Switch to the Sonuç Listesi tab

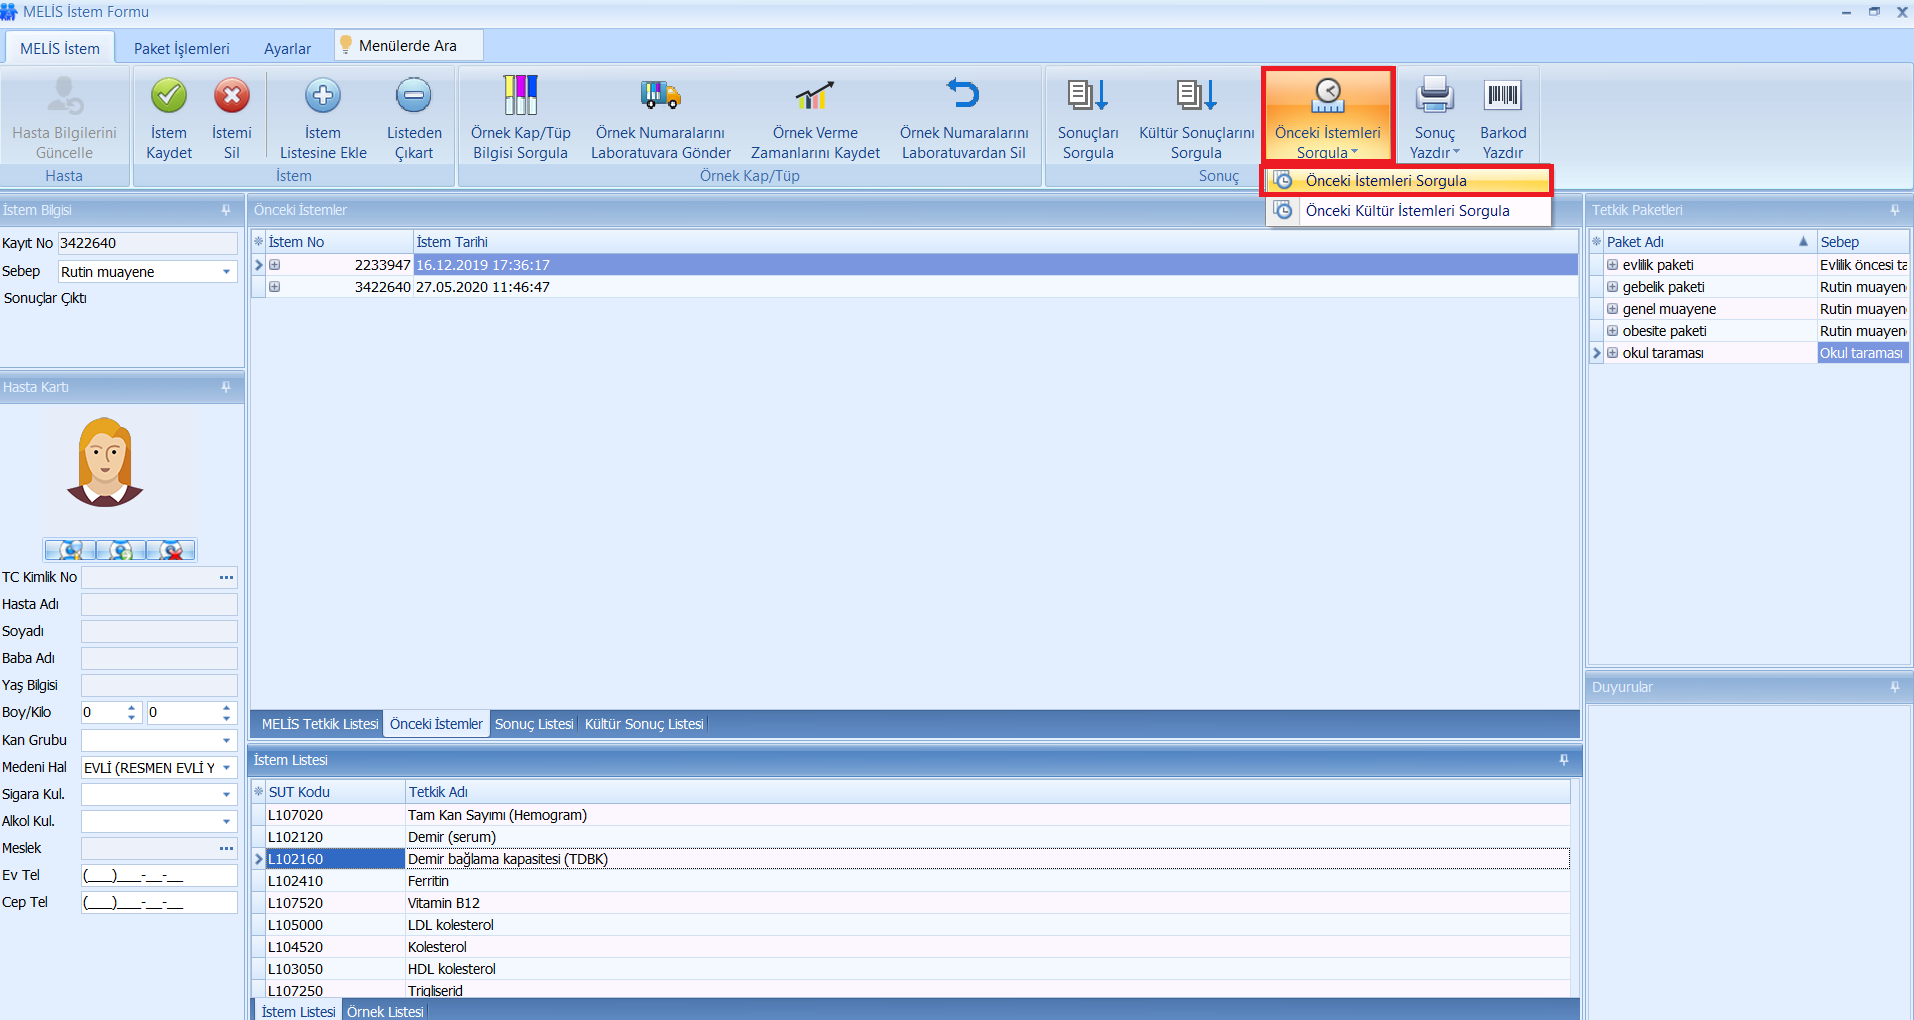click(x=534, y=724)
